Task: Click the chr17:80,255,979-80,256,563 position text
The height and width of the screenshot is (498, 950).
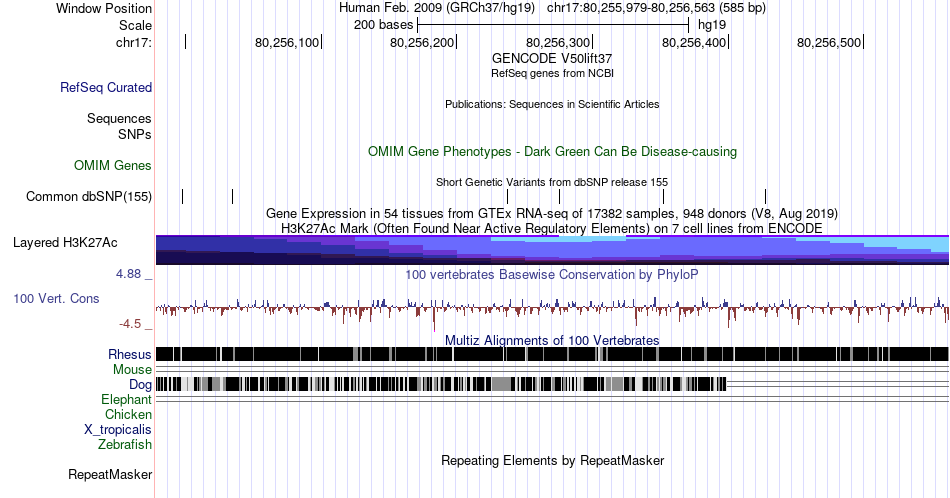Action: click(656, 8)
